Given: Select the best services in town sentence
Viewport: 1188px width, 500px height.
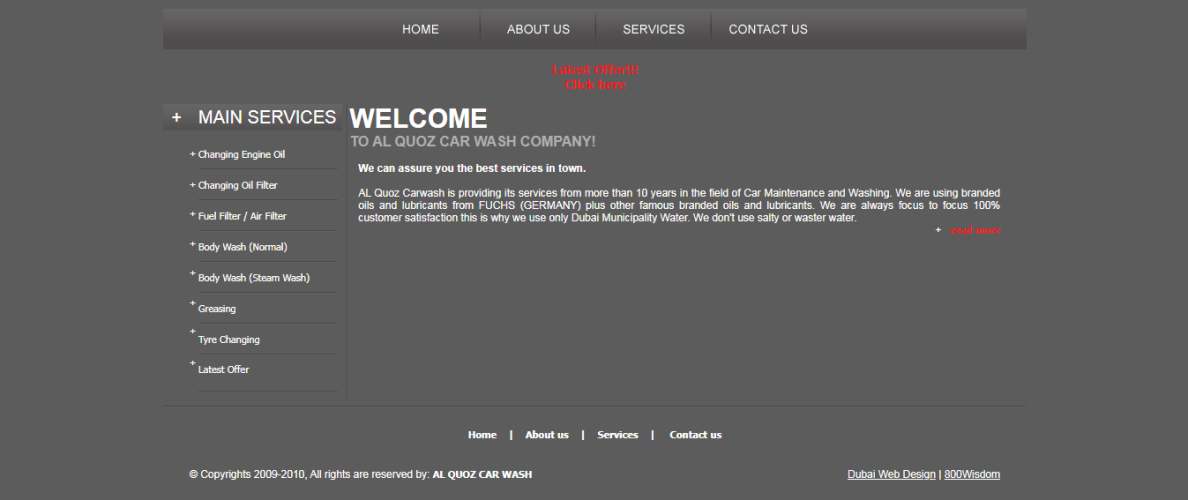Looking at the screenshot, I should click(472, 168).
